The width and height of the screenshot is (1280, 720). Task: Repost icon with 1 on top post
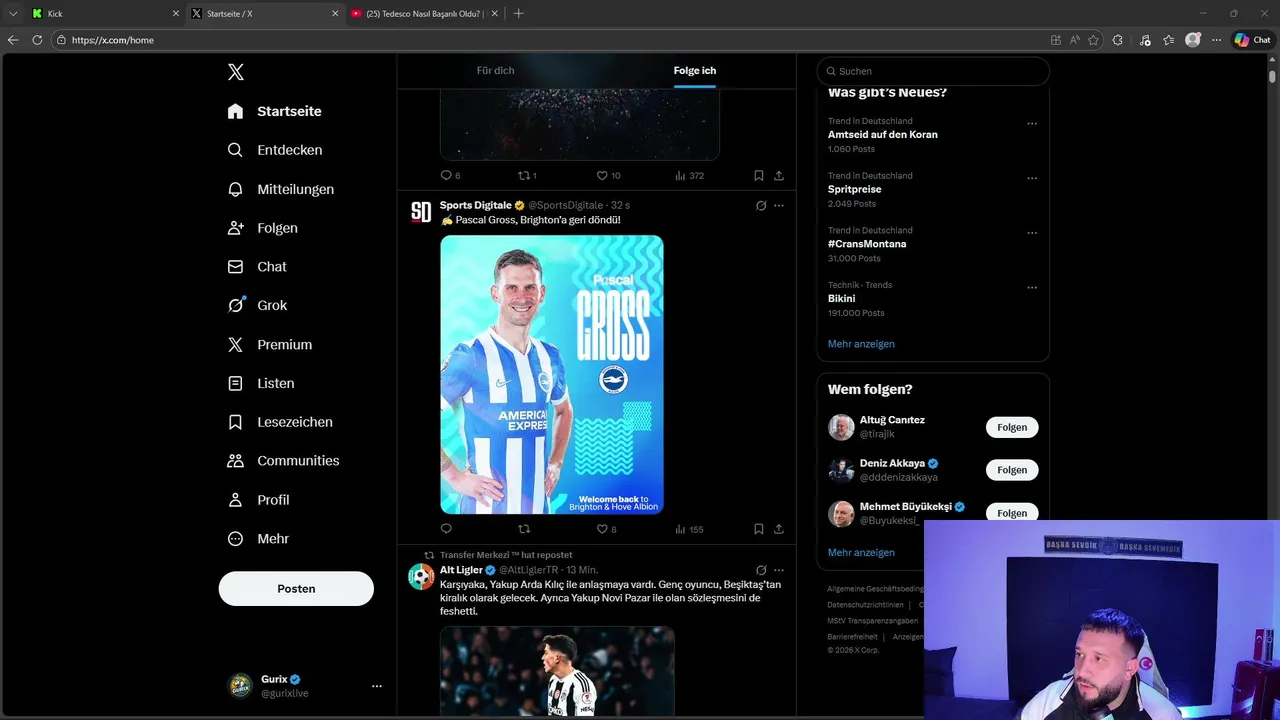pyautogui.click(x=524, y=175)
